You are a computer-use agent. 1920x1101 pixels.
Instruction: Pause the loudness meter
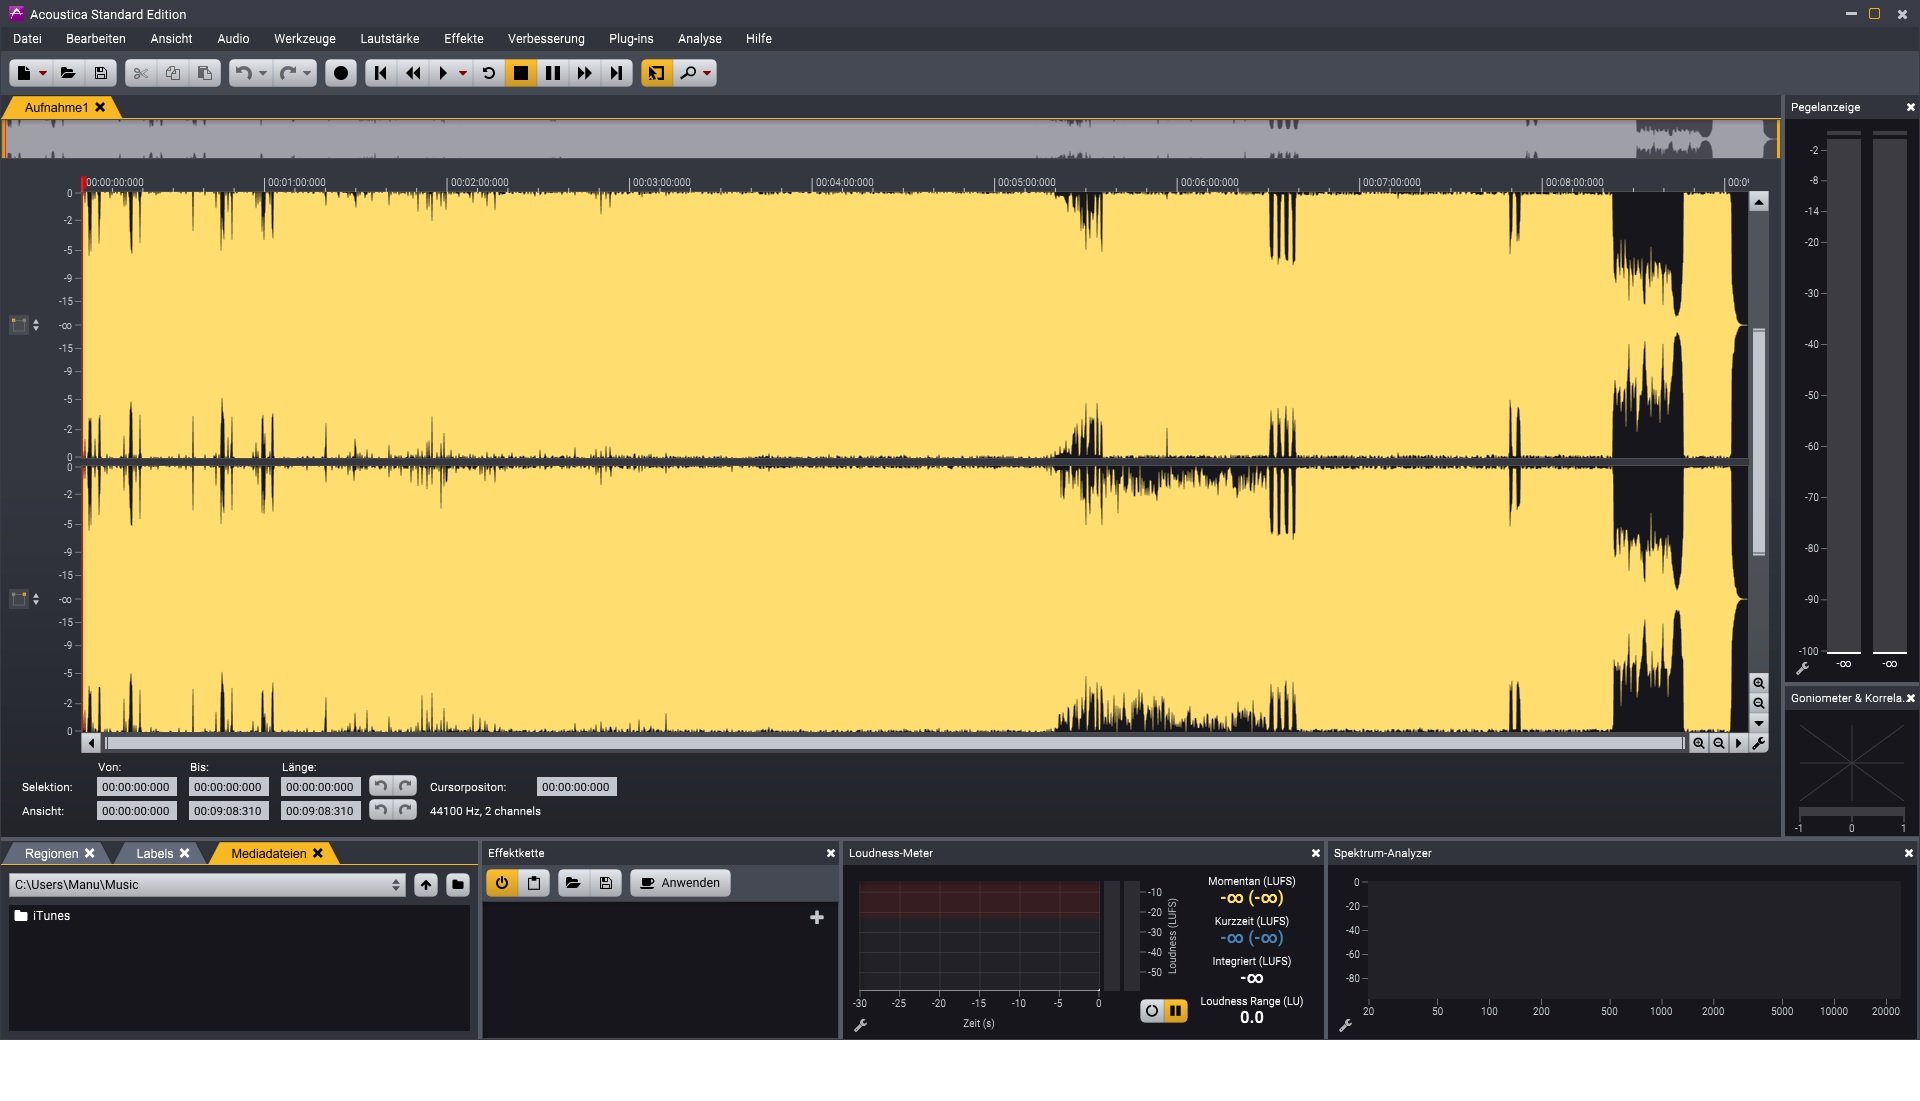click(1176, 1011)
